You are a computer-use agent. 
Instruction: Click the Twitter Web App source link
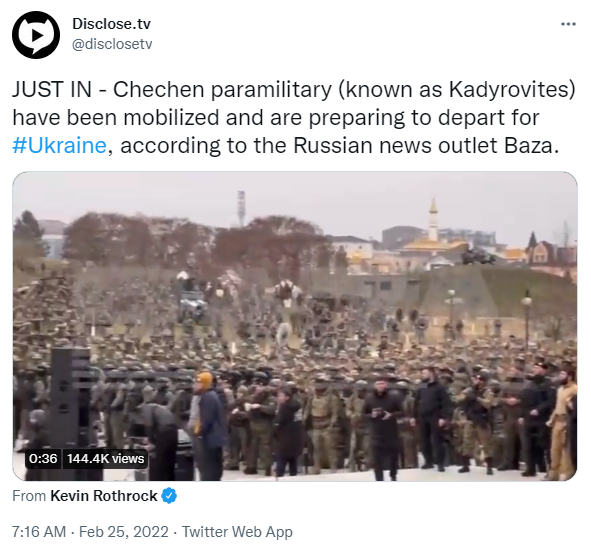click(x=237, y=532)
